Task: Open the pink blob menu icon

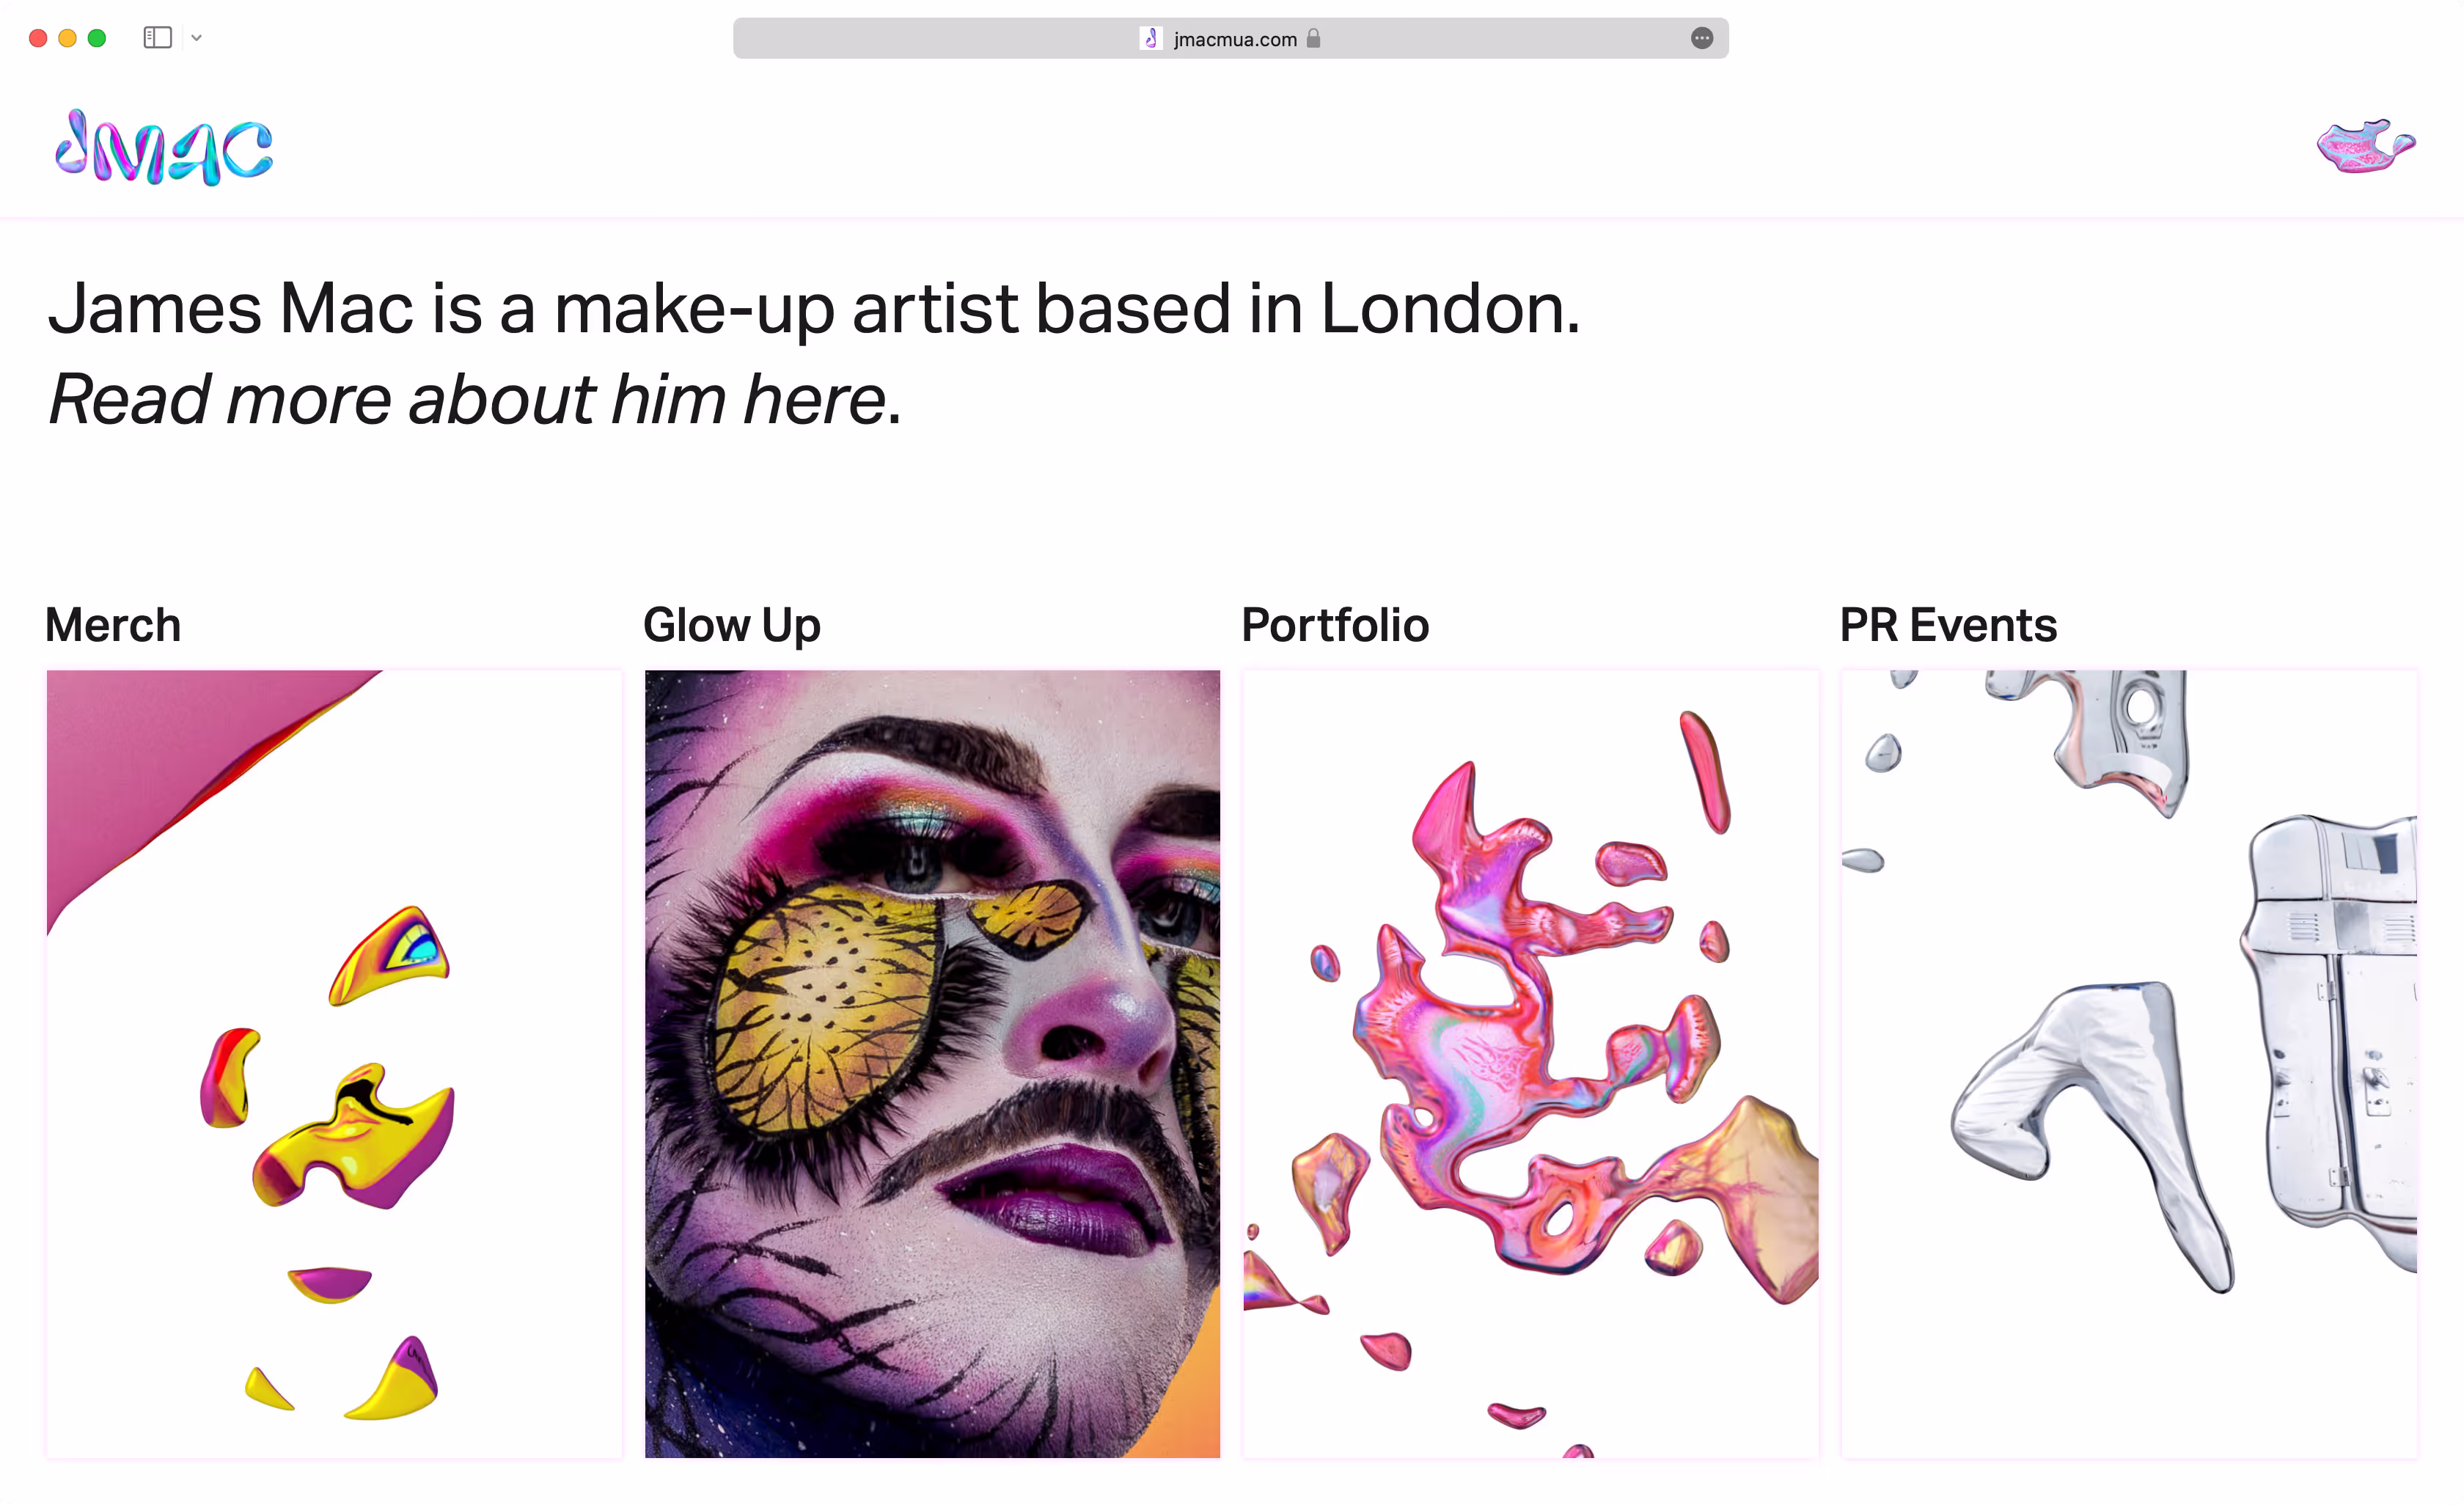Action: [x=2366, y=146]
